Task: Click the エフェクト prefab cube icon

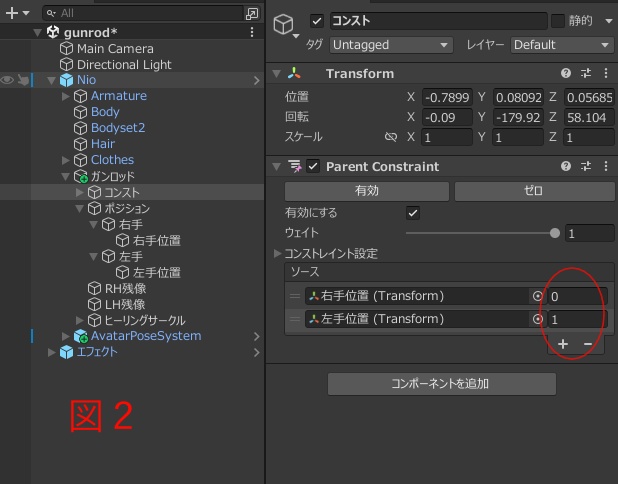Action: coord(66,352)
